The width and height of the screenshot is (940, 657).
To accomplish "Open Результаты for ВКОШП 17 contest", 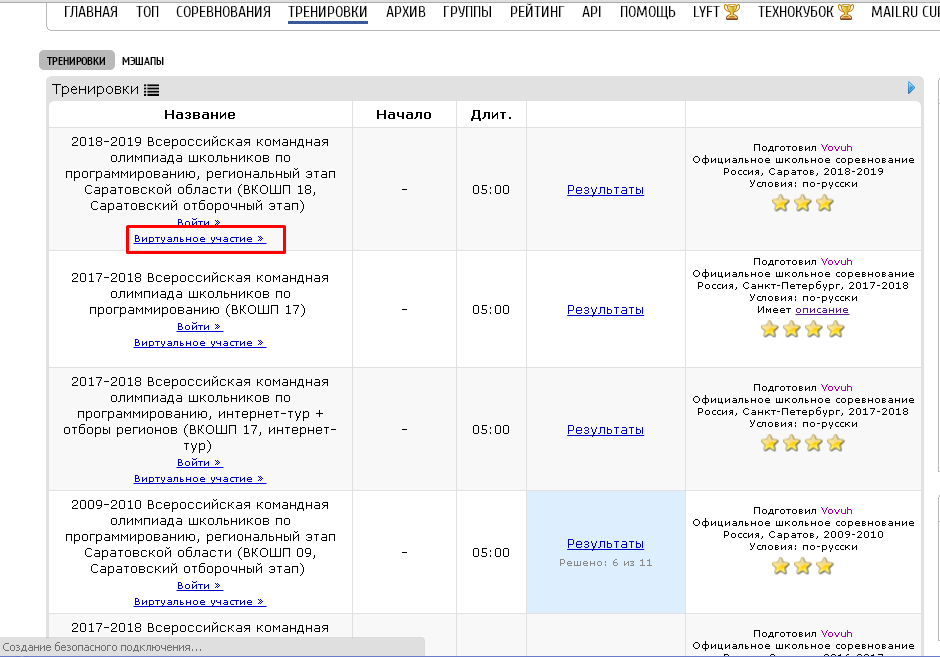I will click(x=605, y=309).
